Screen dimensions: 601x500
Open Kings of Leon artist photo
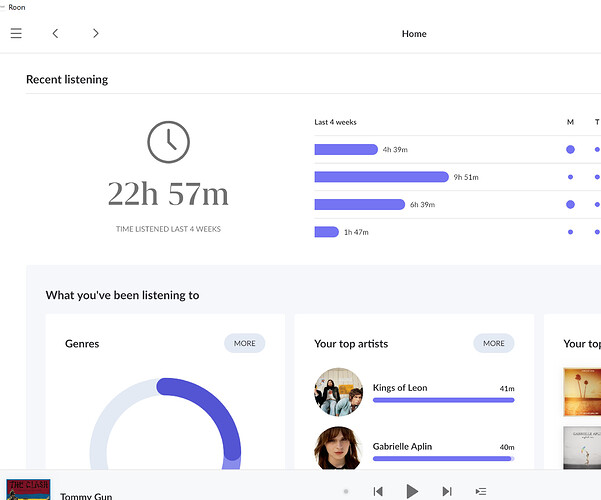(x=338, y=392)
